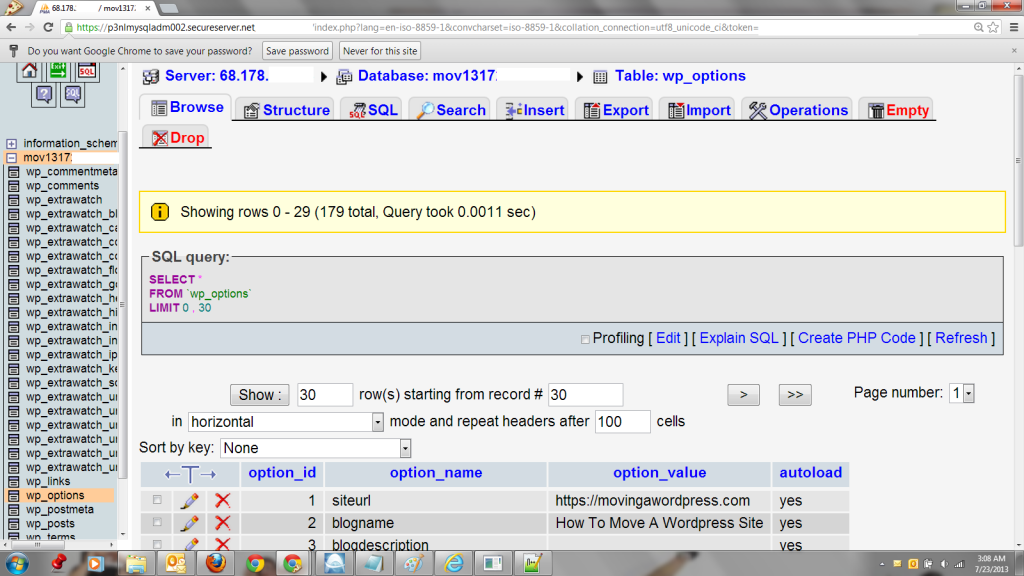Image resolution: width=1024 pixels, height=576 pixels.
Task: Click the server icon beside Server breadcrumb
Action: point(151,76)
